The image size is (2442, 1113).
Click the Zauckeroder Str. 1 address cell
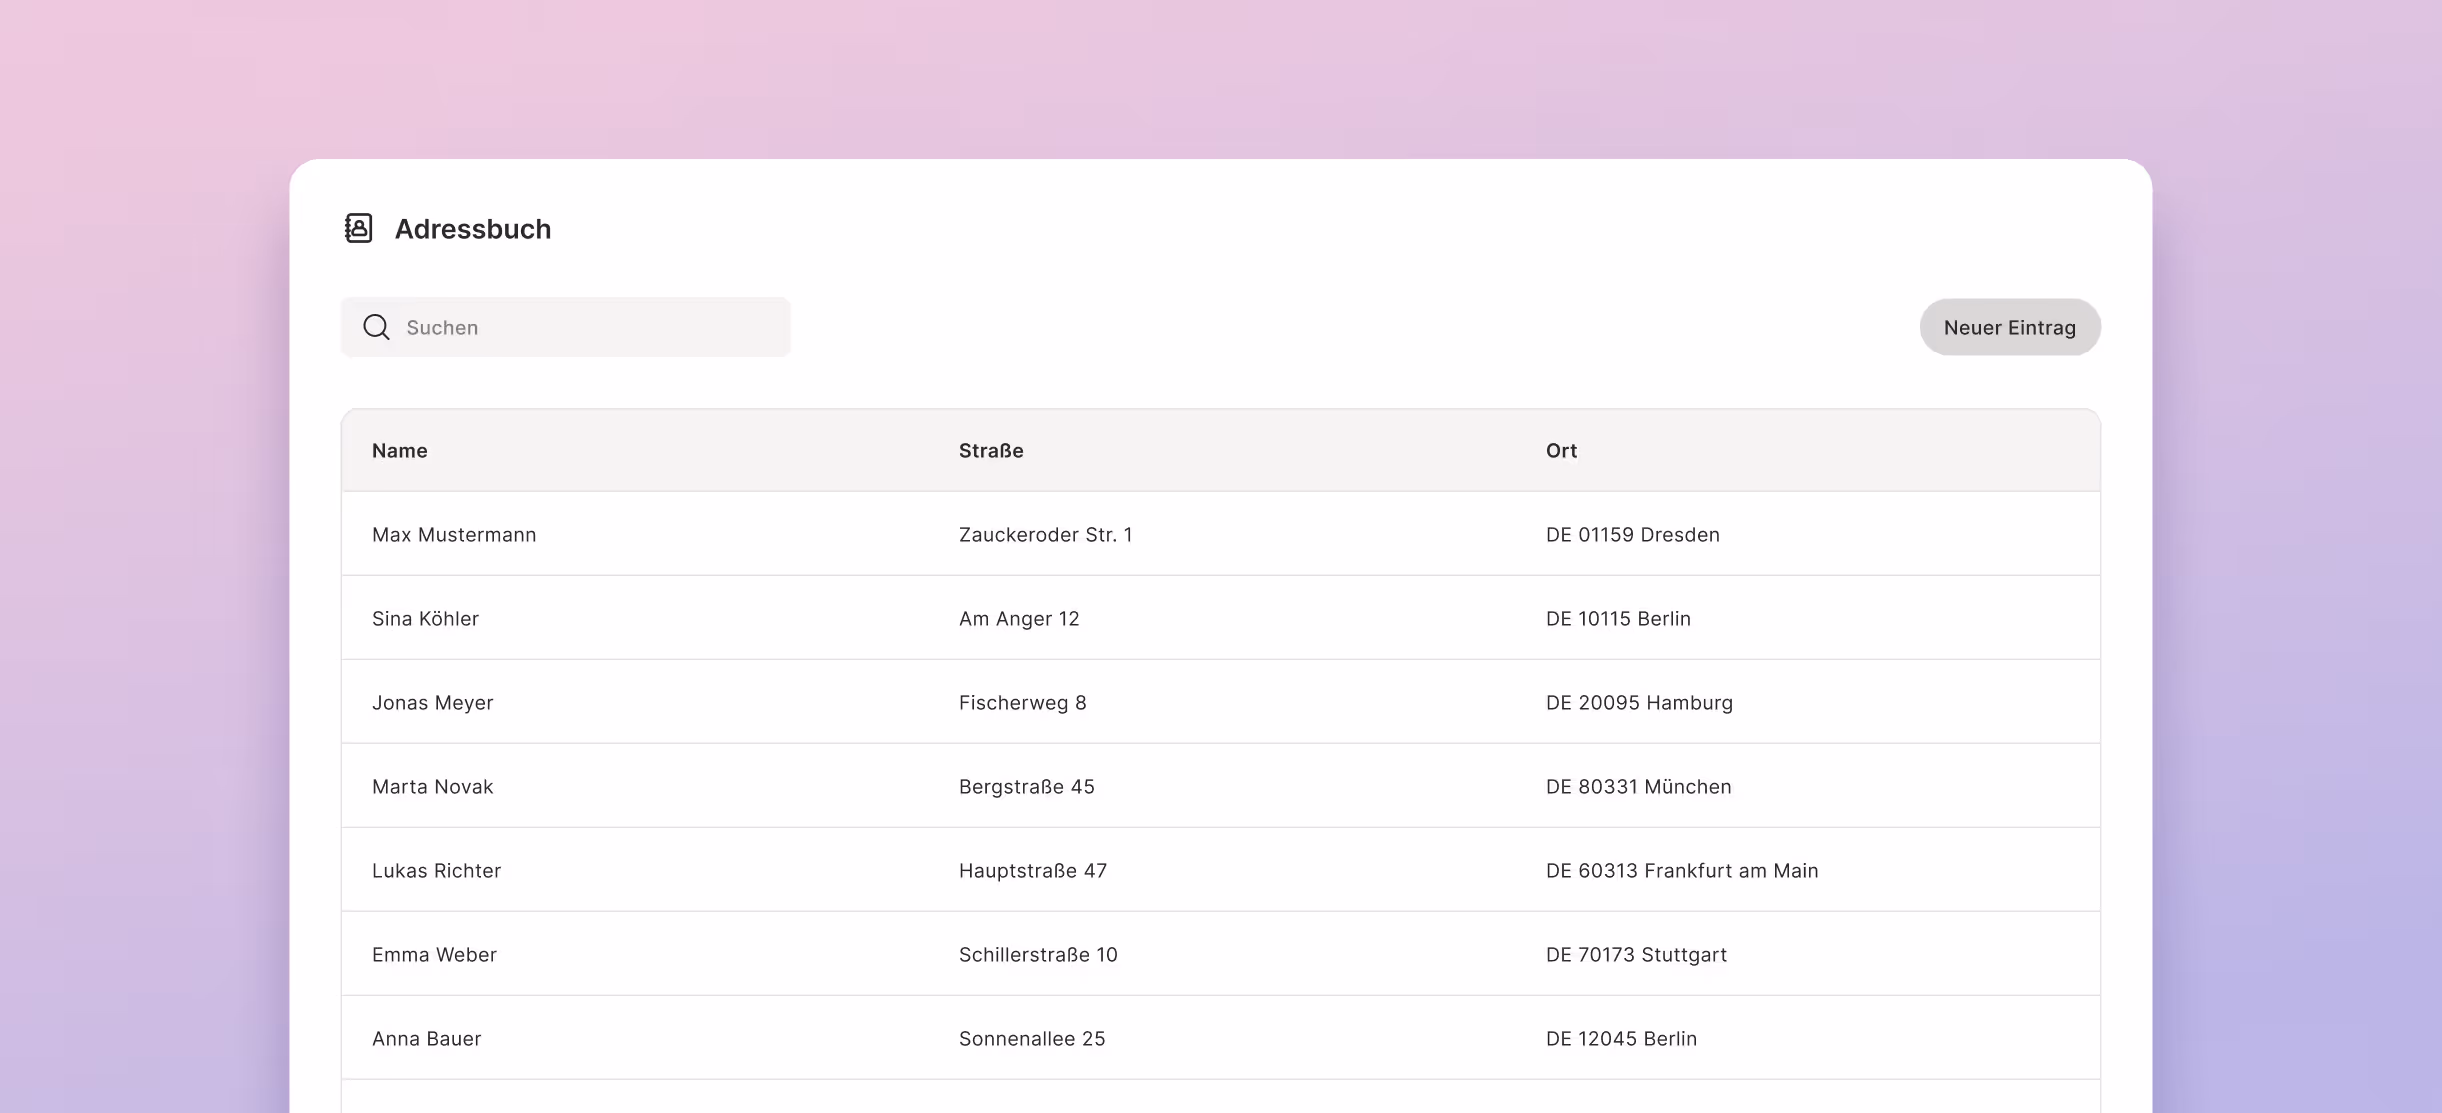1045,535
